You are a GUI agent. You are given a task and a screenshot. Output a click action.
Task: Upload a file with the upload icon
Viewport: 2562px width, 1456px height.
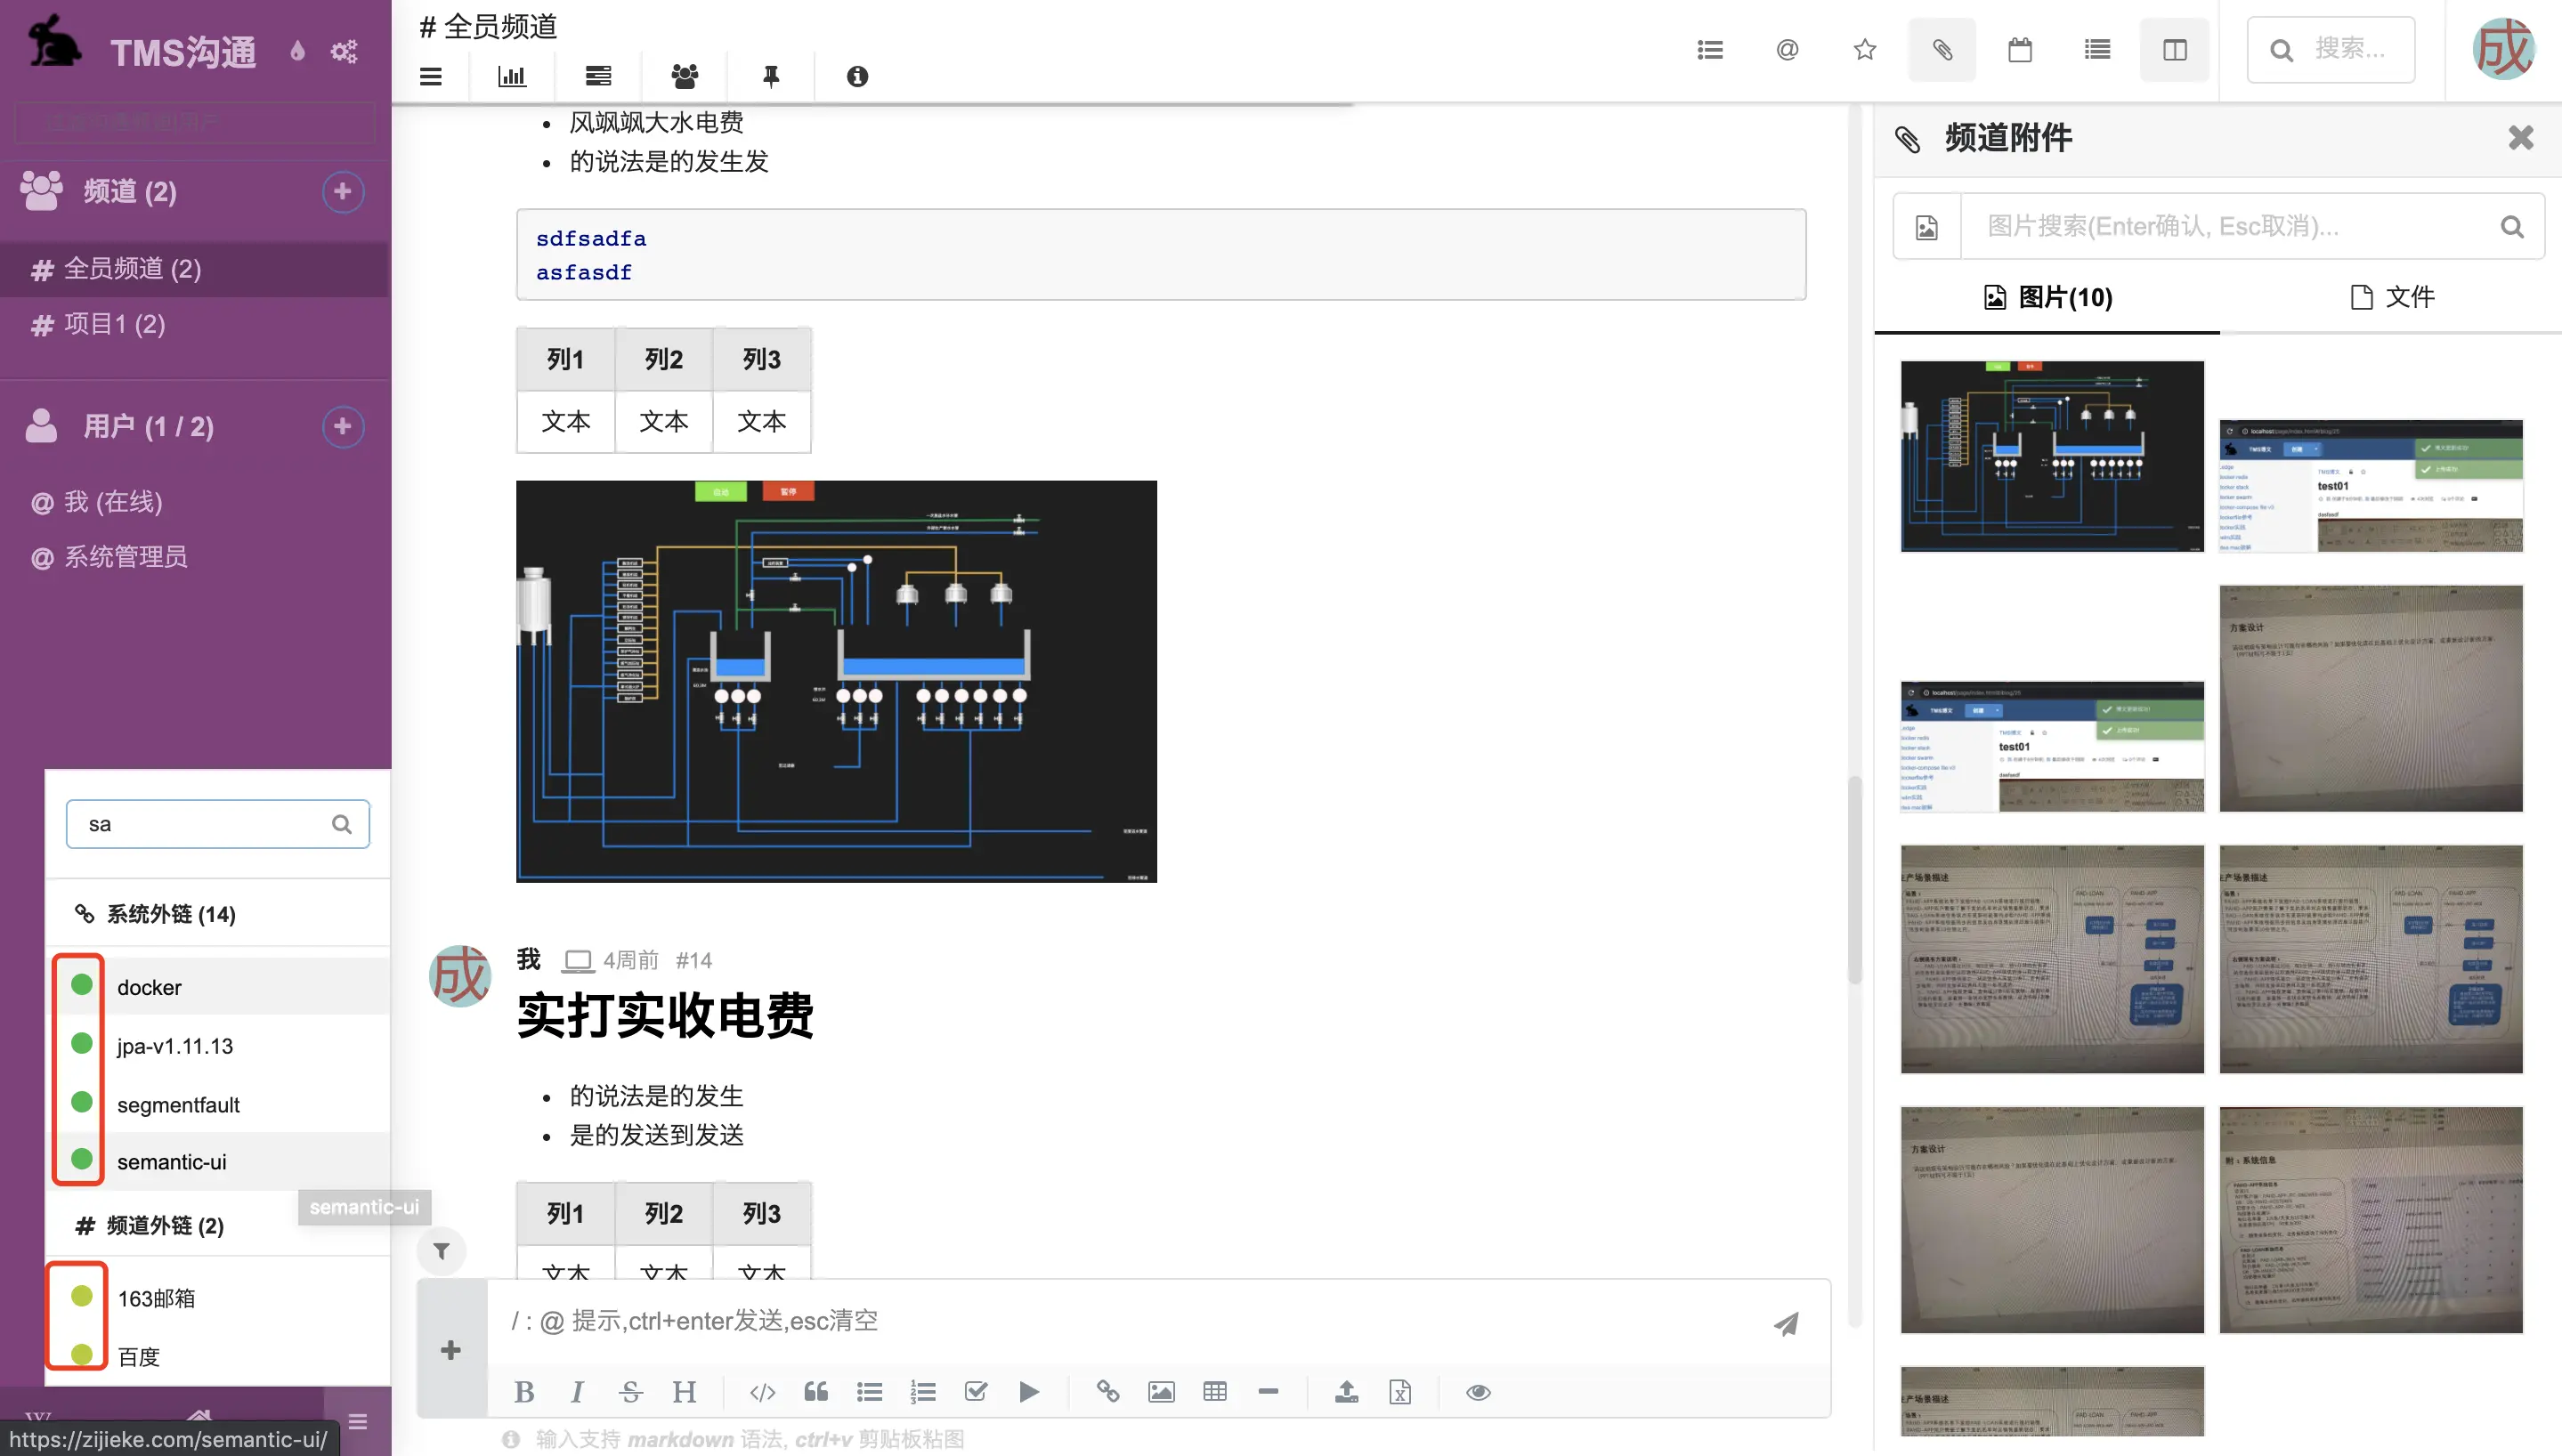(x=1346, y=1392)
